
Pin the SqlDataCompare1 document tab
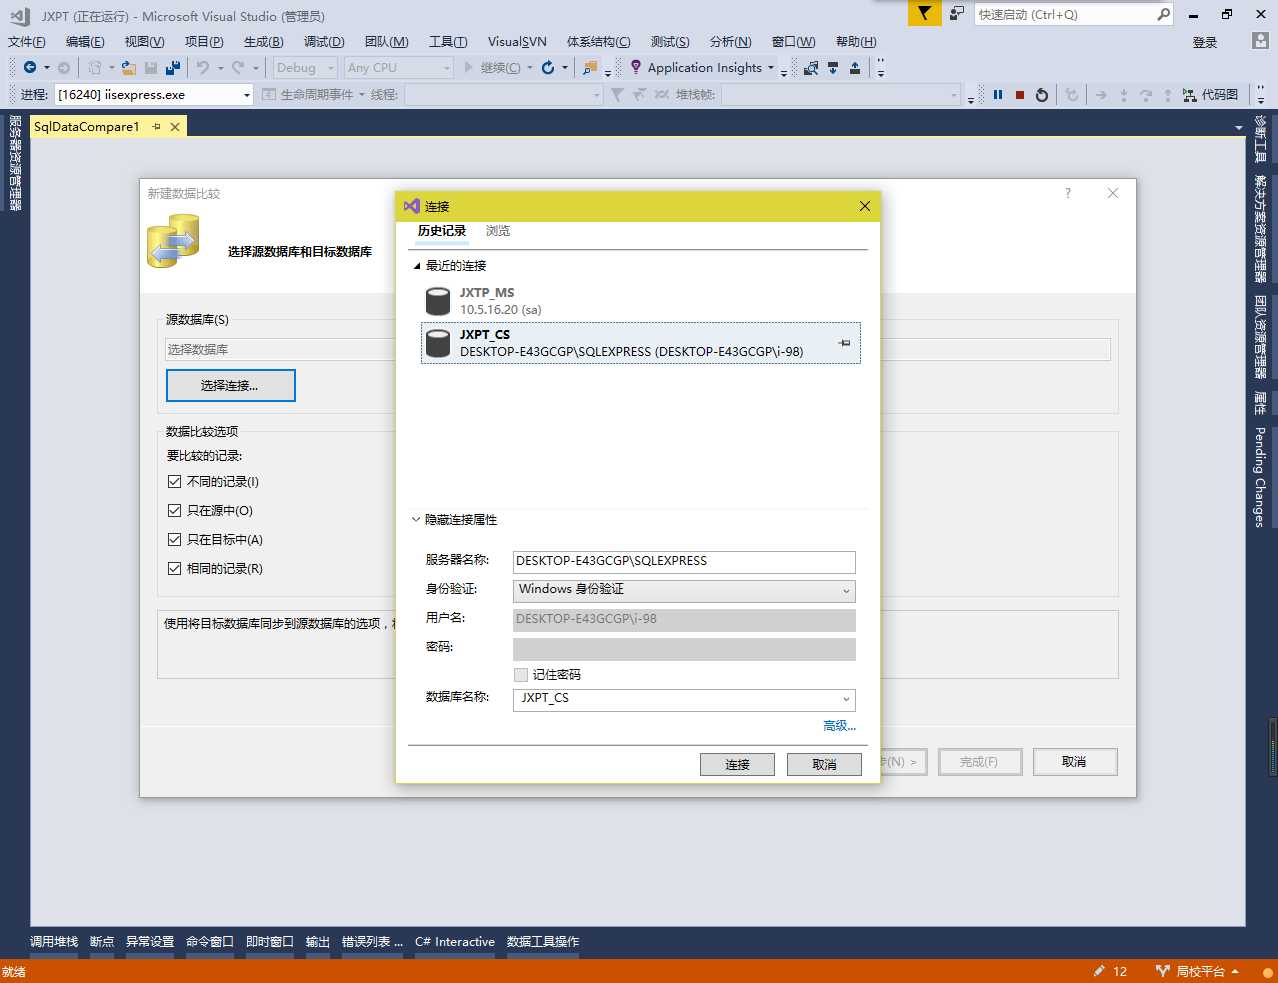[157, 127]
